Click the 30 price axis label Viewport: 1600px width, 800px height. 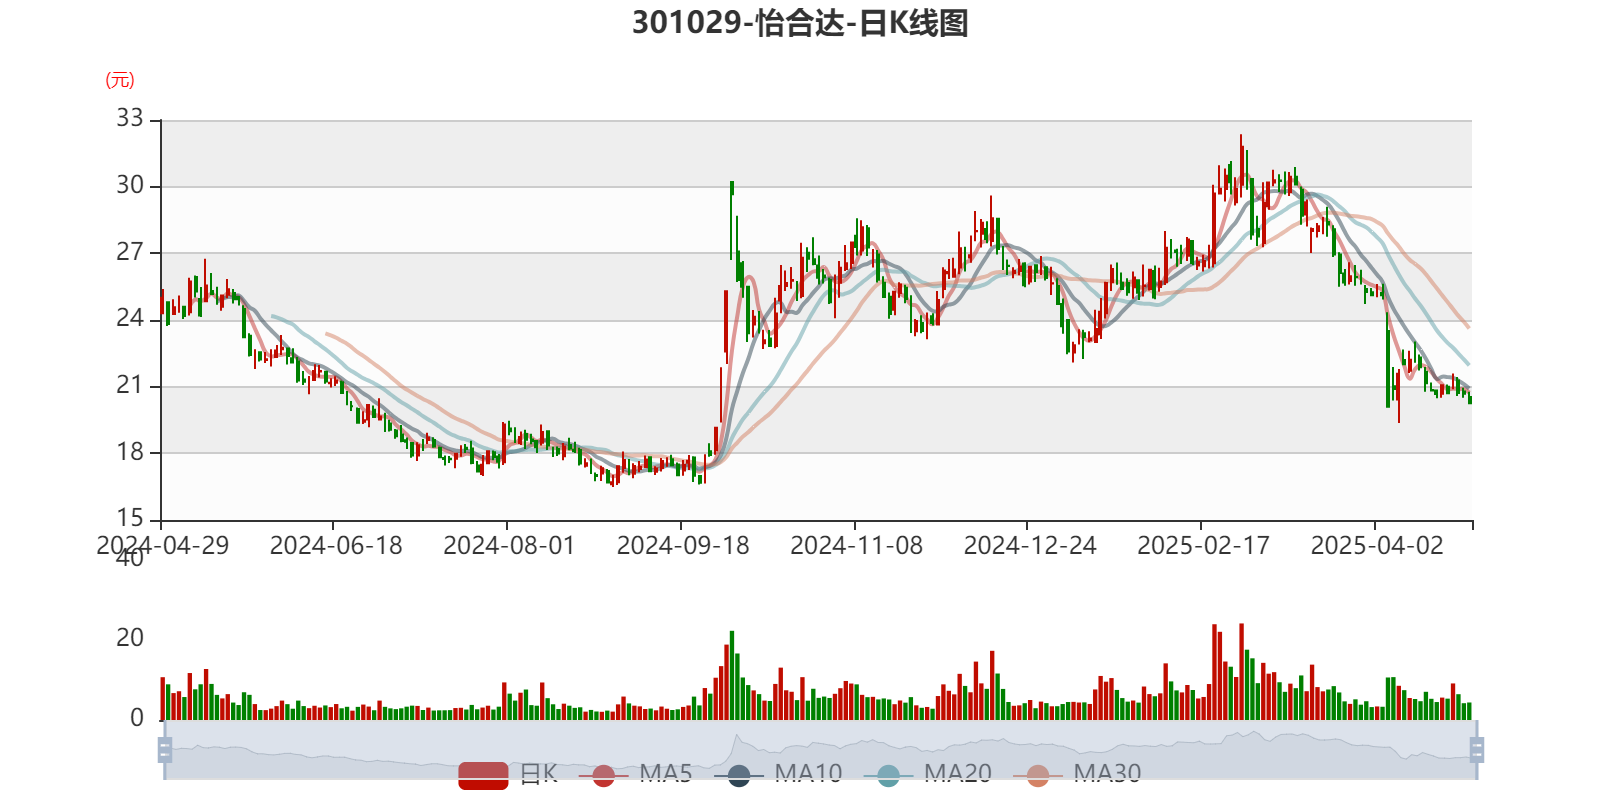[130, 185]
